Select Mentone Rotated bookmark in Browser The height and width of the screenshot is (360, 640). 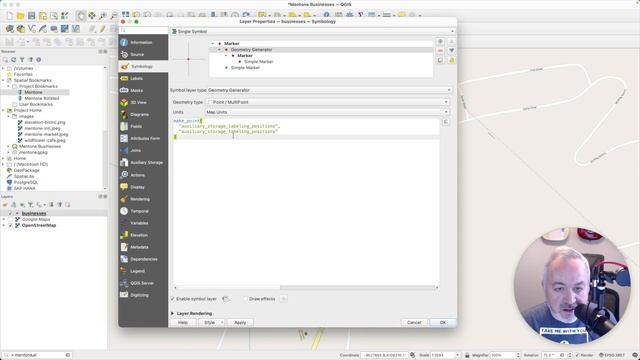point(41,98)
